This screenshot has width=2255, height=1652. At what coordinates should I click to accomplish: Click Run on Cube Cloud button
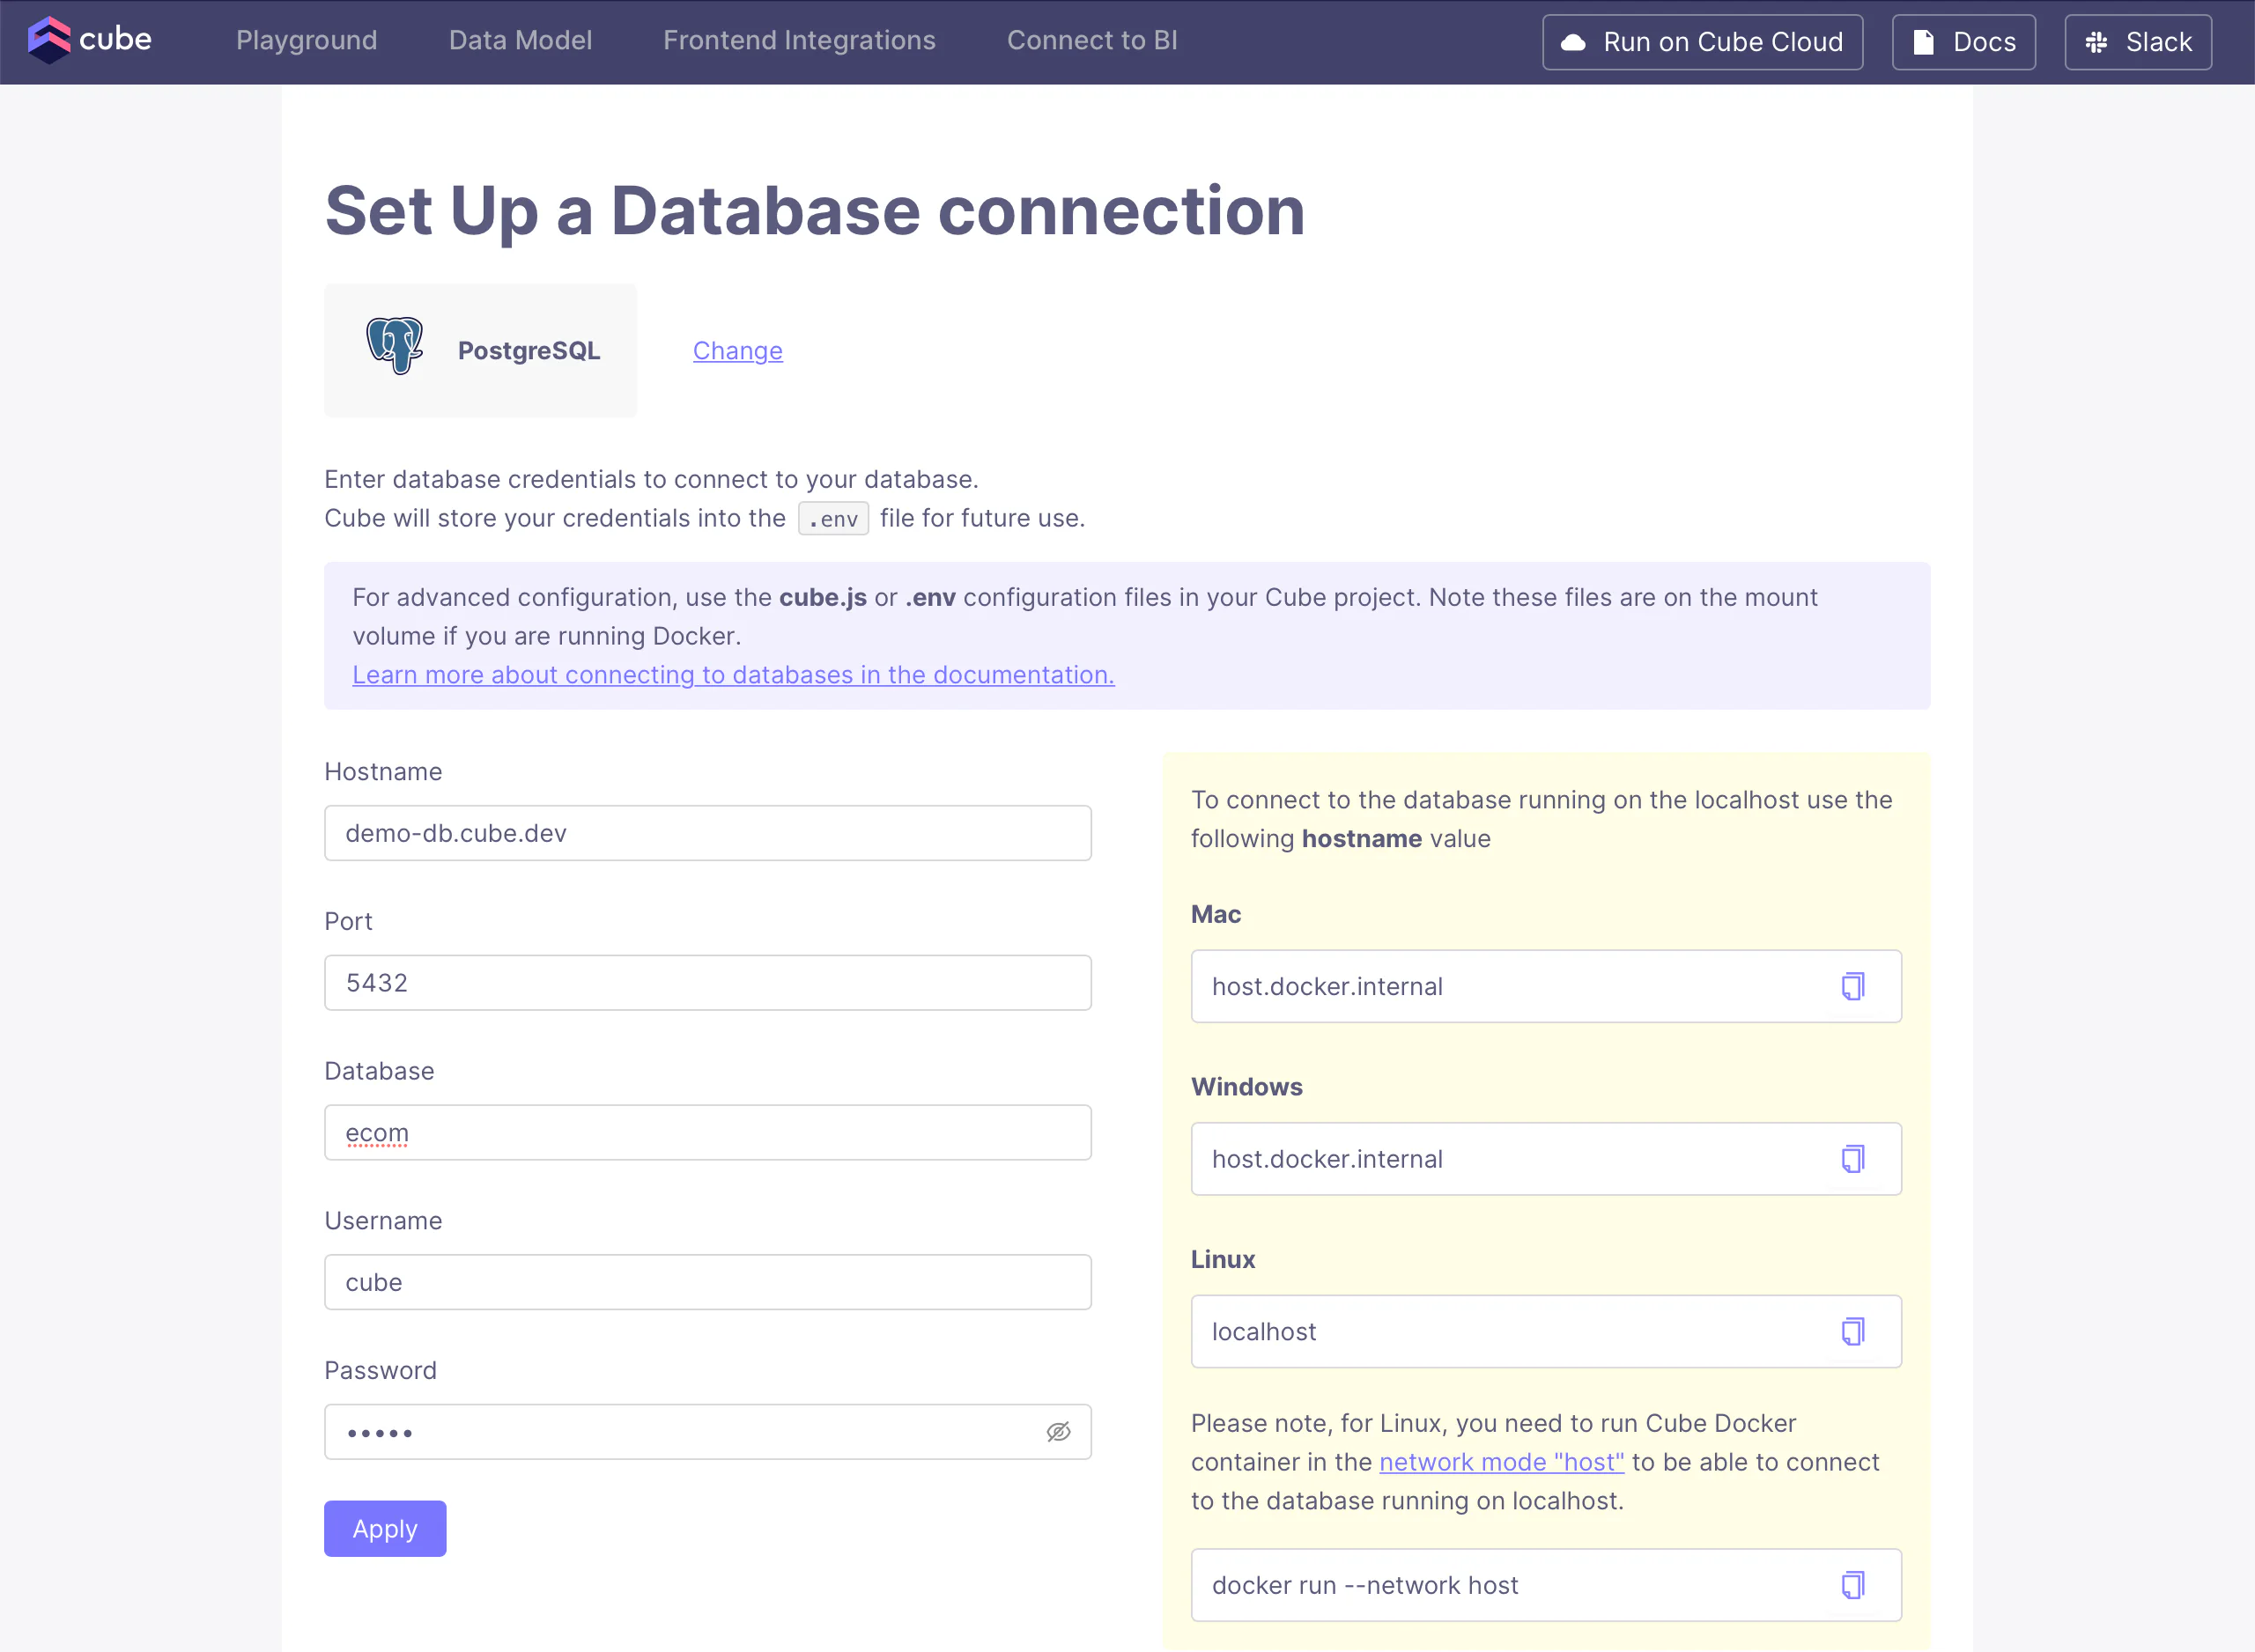(1702, 42)
